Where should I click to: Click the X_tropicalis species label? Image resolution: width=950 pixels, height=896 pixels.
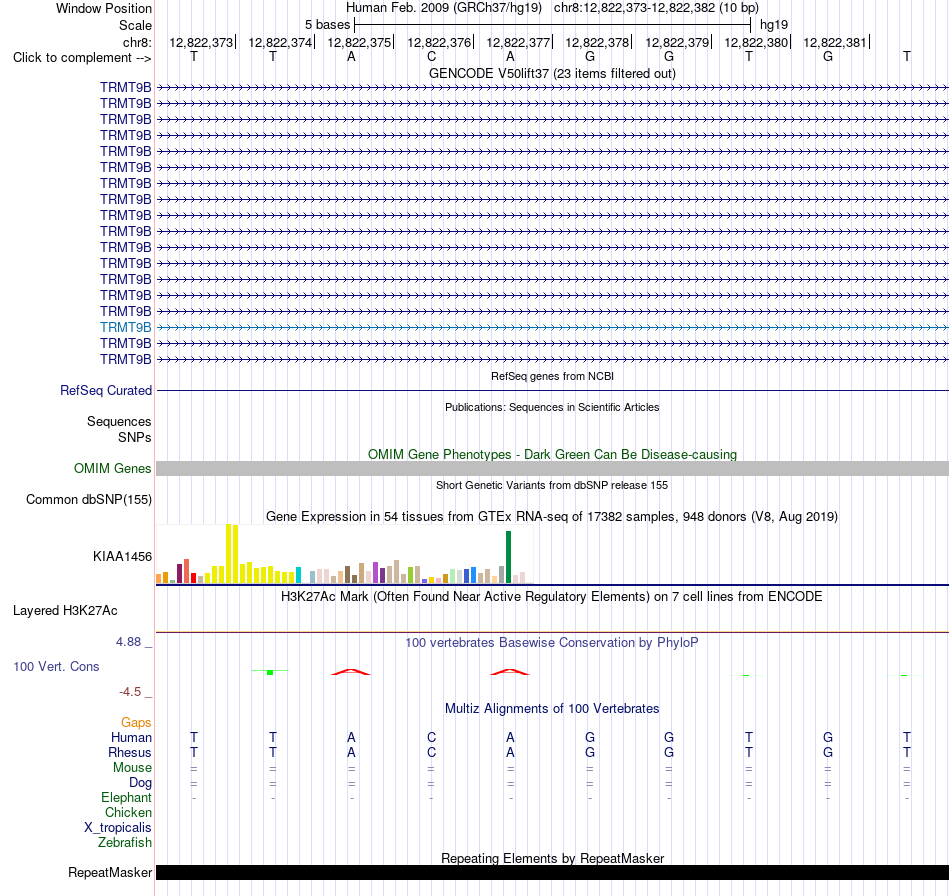(118, 828)
